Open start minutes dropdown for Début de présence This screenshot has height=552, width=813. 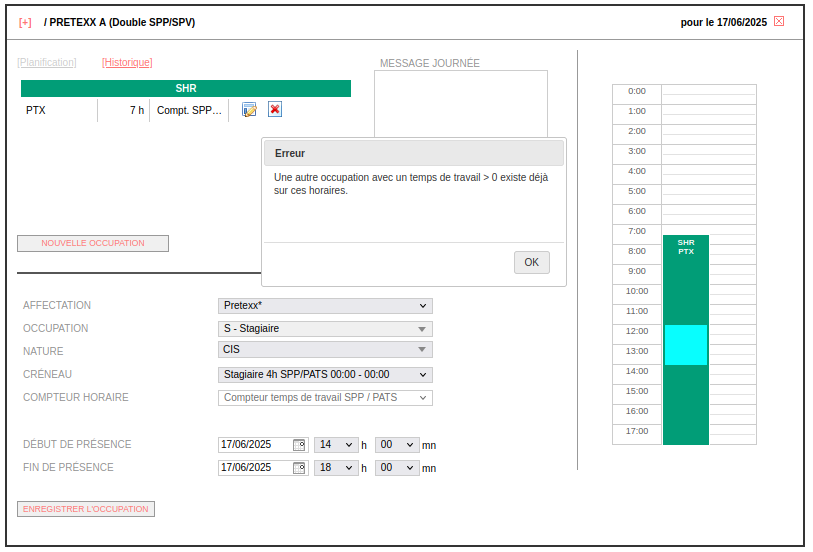[397, 445]
